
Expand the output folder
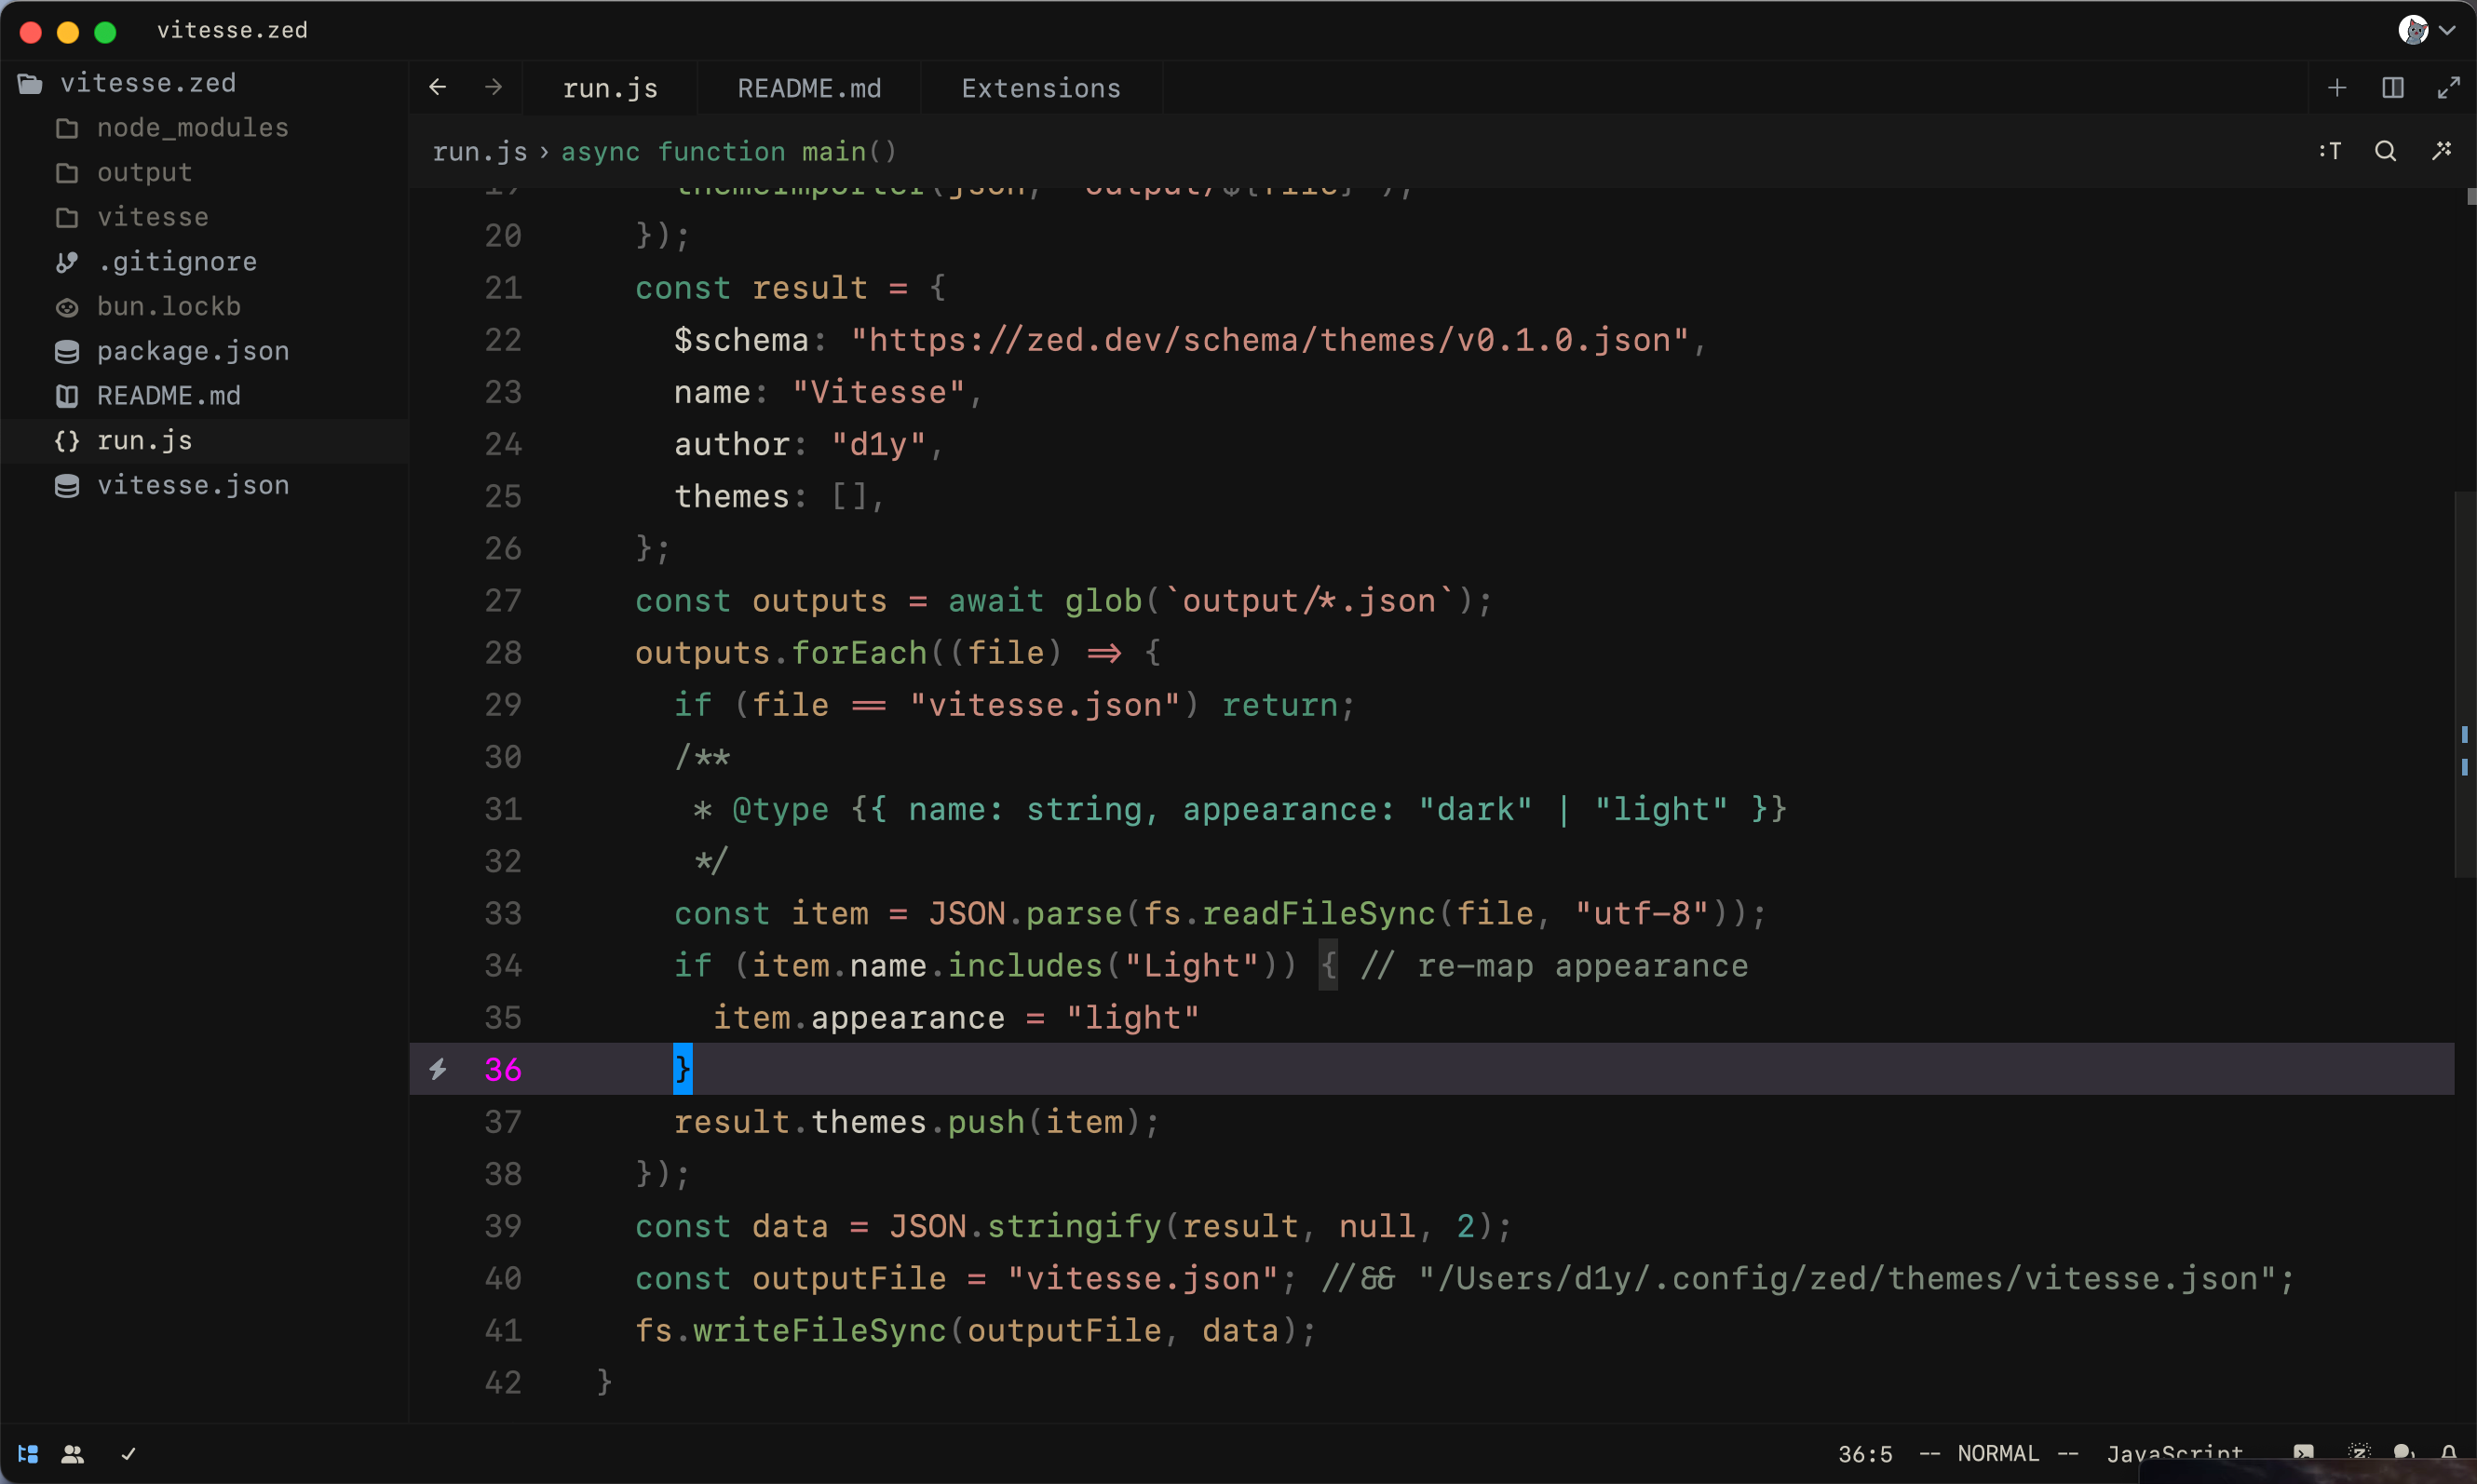[205, 172]
